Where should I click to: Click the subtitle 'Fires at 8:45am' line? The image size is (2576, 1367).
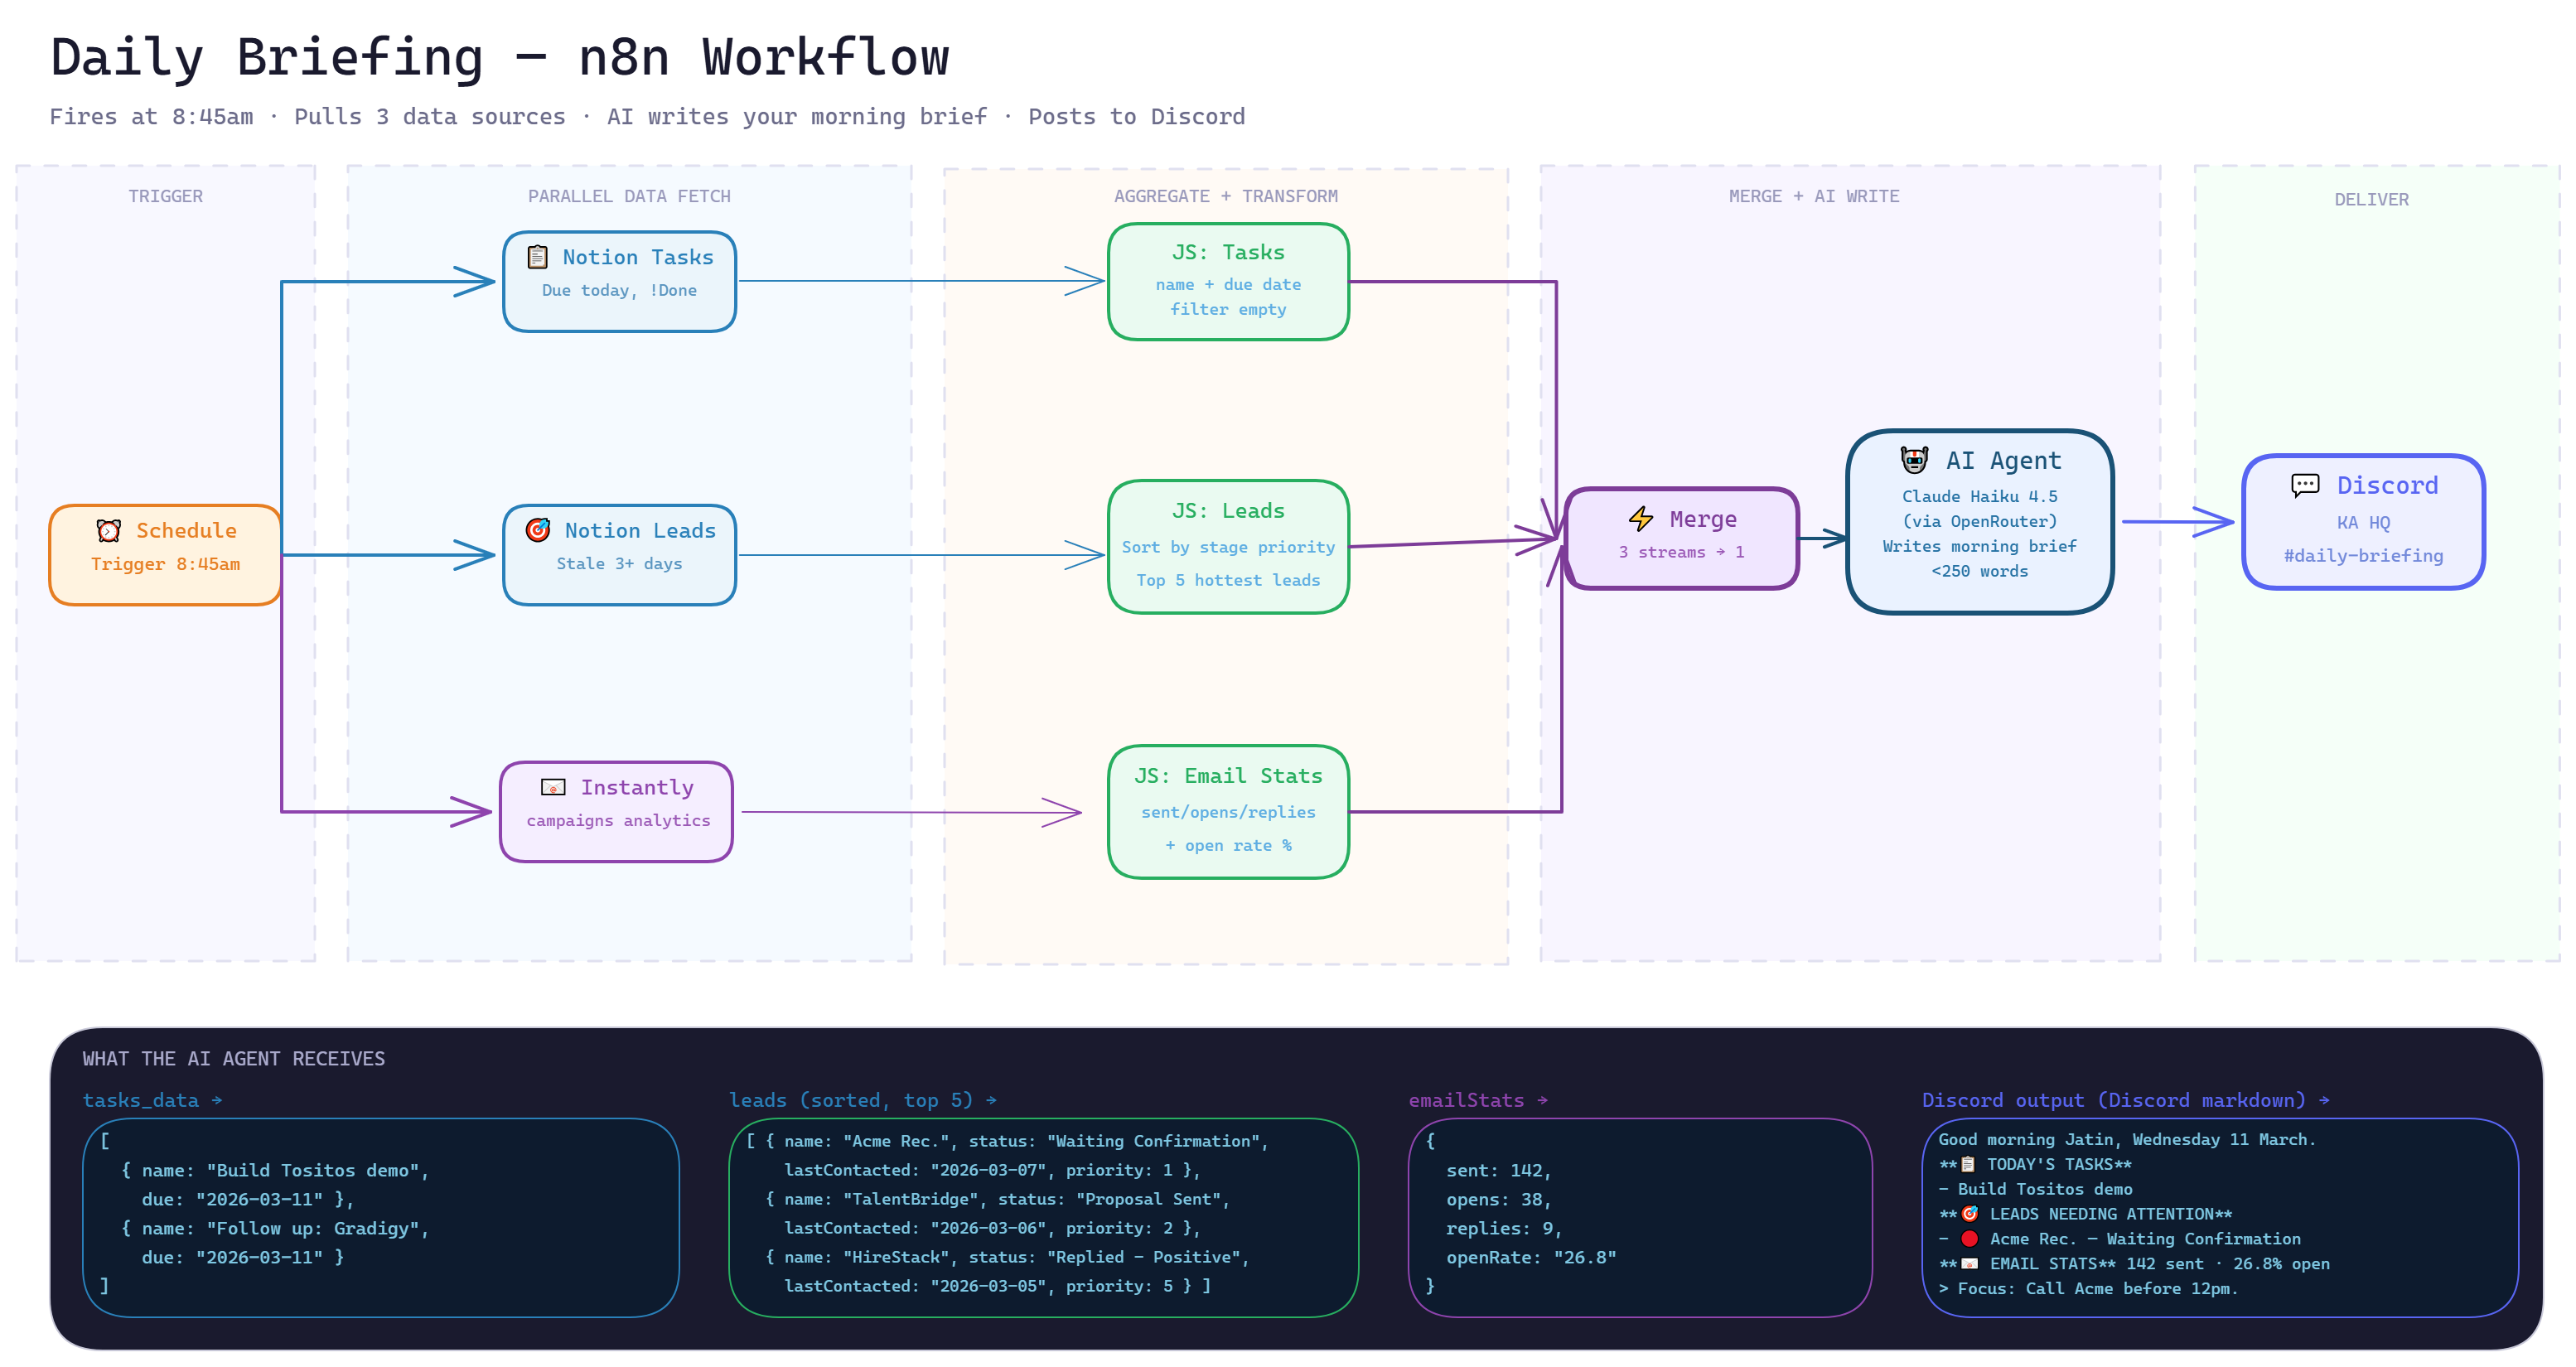(647, 117)
